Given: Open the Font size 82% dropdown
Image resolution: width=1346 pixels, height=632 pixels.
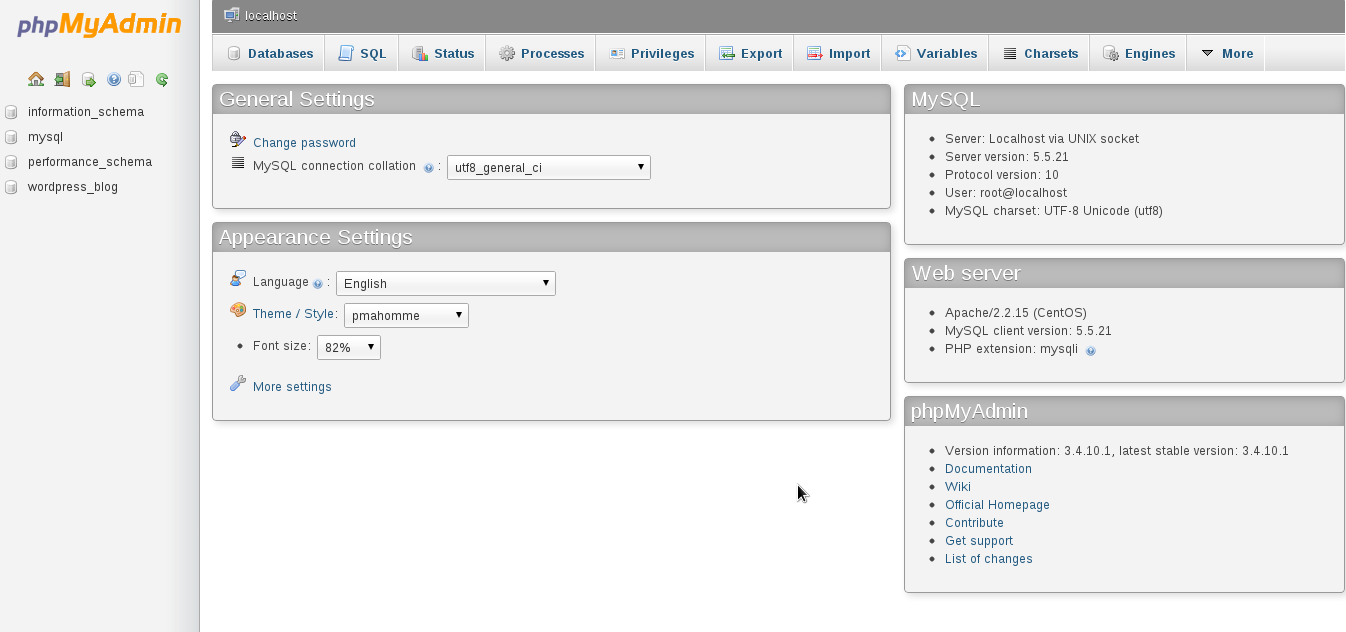Looking at the screenshot, I should click(348, 347).
